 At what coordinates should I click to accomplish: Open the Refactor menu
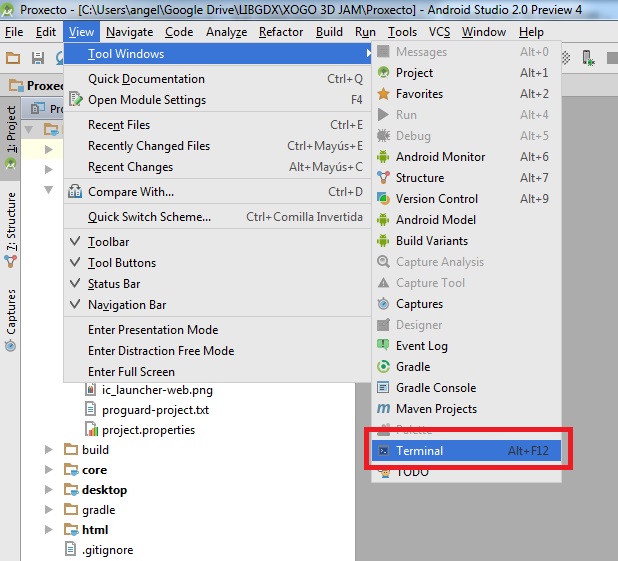point(281,32)
